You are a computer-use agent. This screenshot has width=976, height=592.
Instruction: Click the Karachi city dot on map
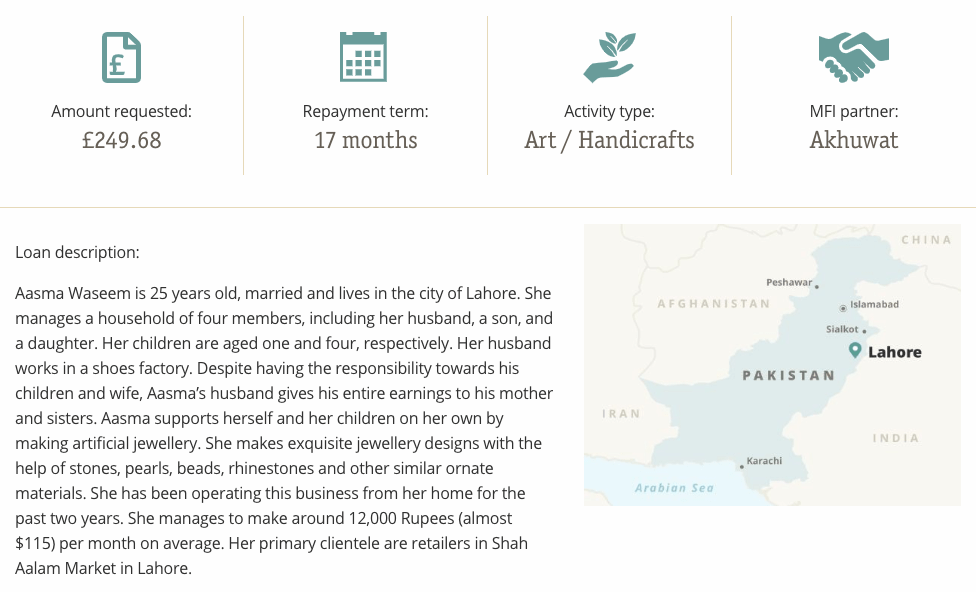pos(741,467)
